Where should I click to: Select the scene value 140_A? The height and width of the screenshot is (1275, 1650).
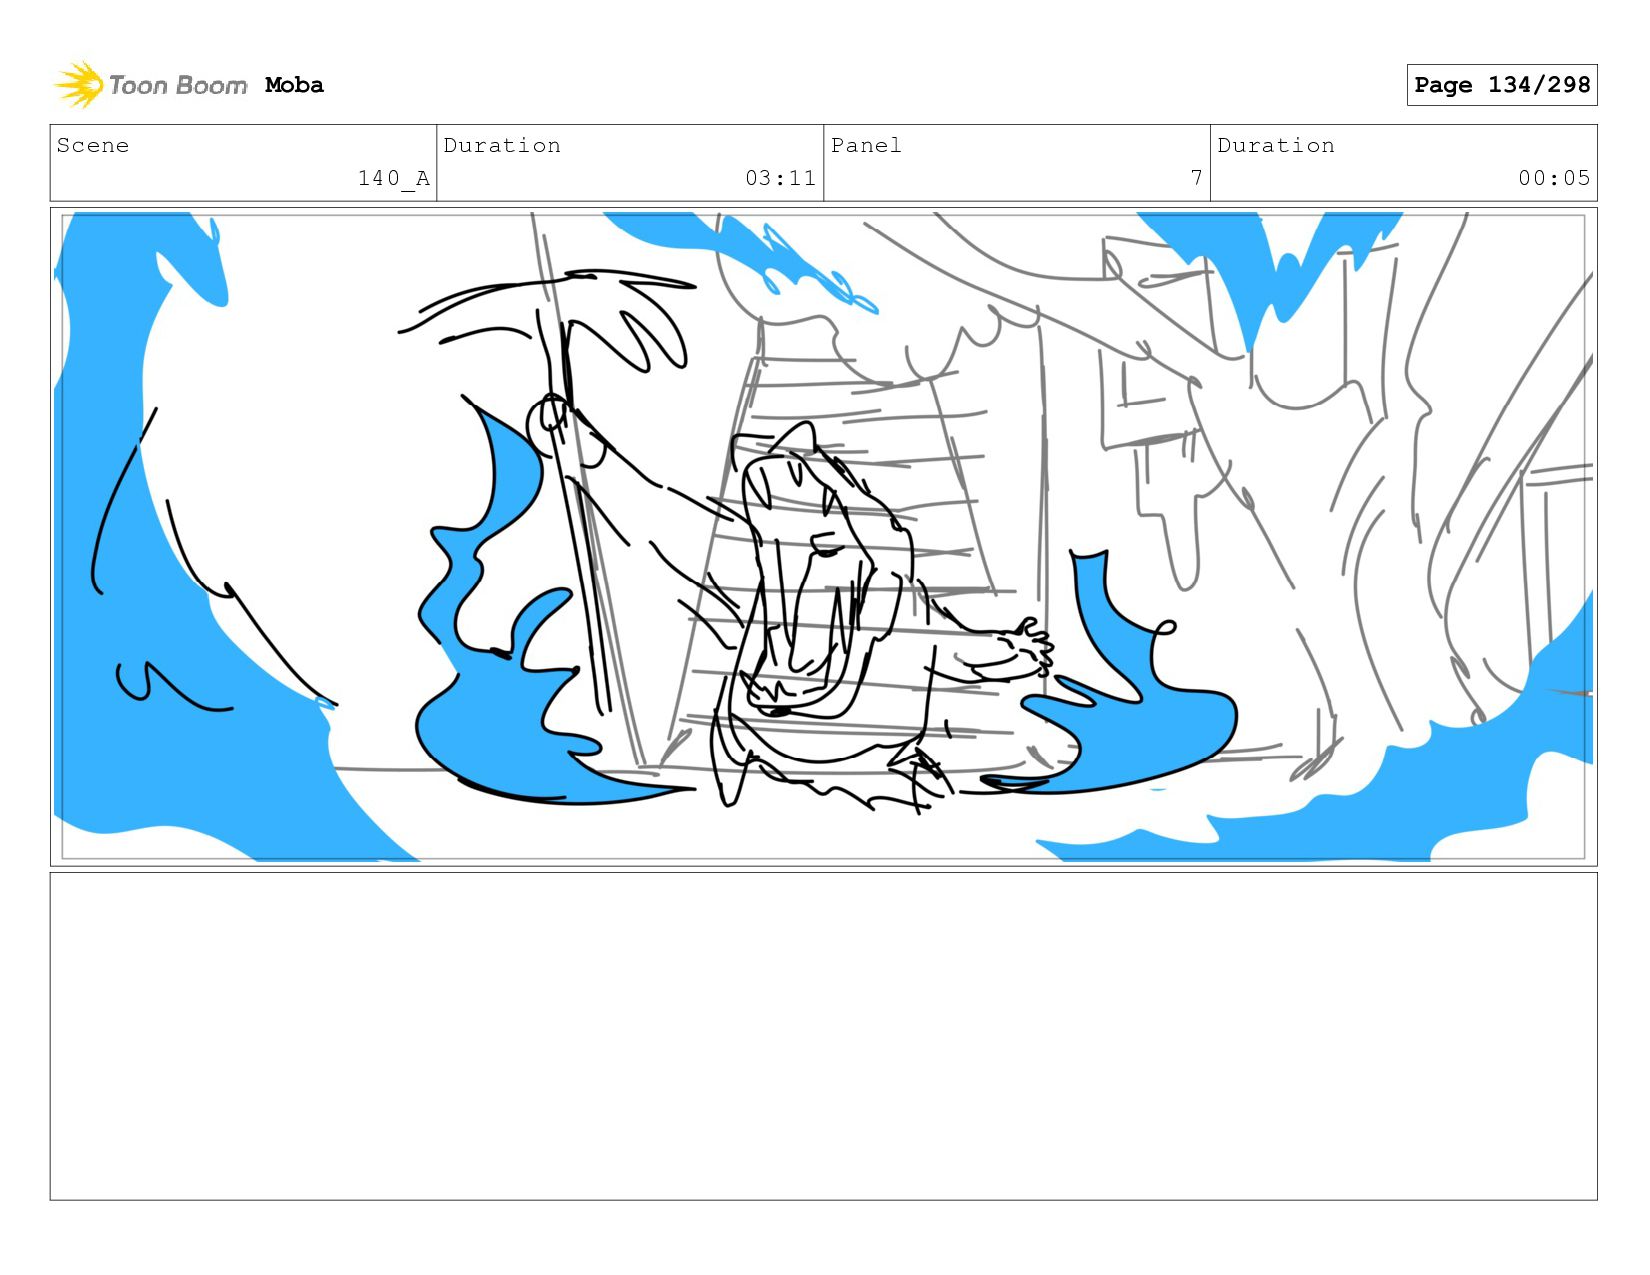click(394, 178)
